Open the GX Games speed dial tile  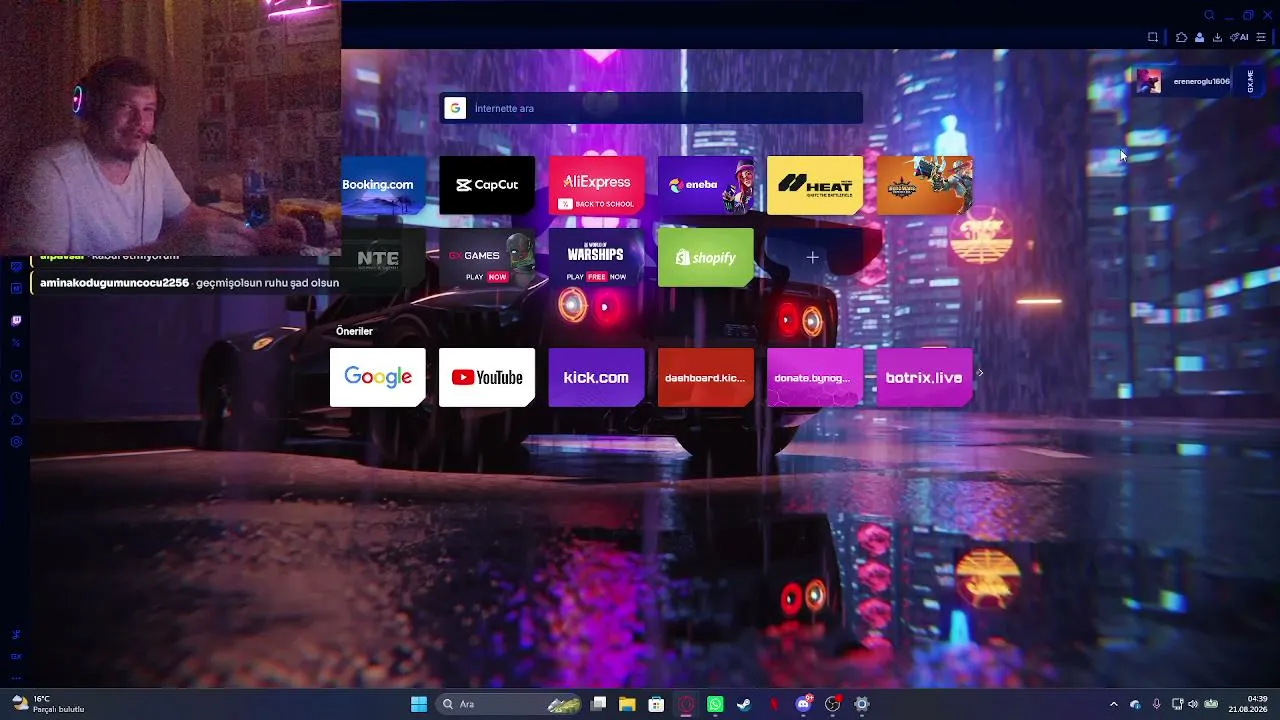(x=487, y=258)
